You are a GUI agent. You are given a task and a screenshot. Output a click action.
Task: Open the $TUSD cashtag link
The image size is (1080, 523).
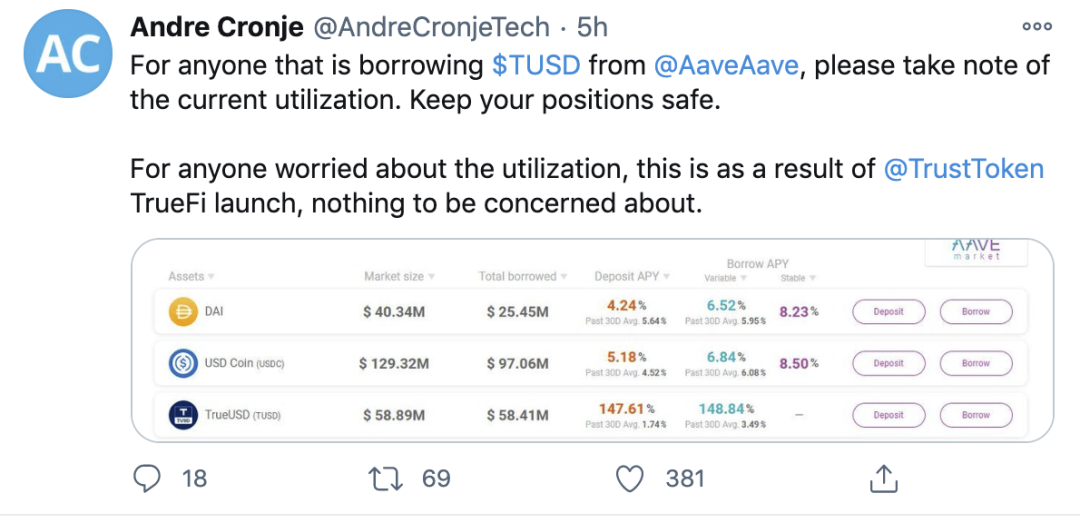pos(537,65)
